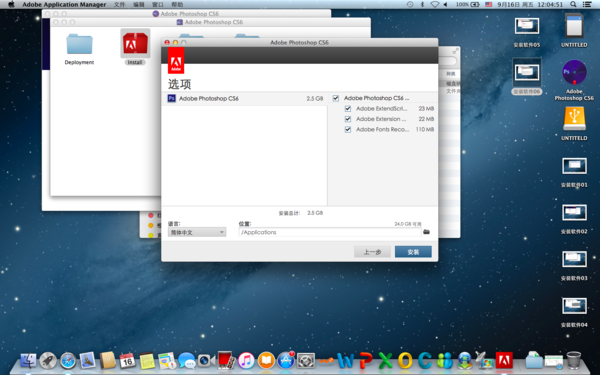The width and height of the screenshot is (600, 375).
Task: Open the Apple menu
Action: (11, 5)
